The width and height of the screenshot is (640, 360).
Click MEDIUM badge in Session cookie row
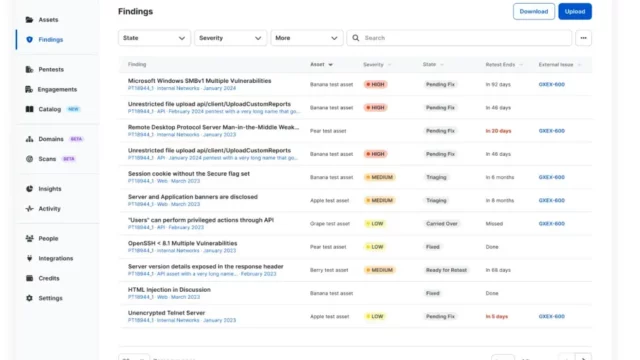coord(379,177)
